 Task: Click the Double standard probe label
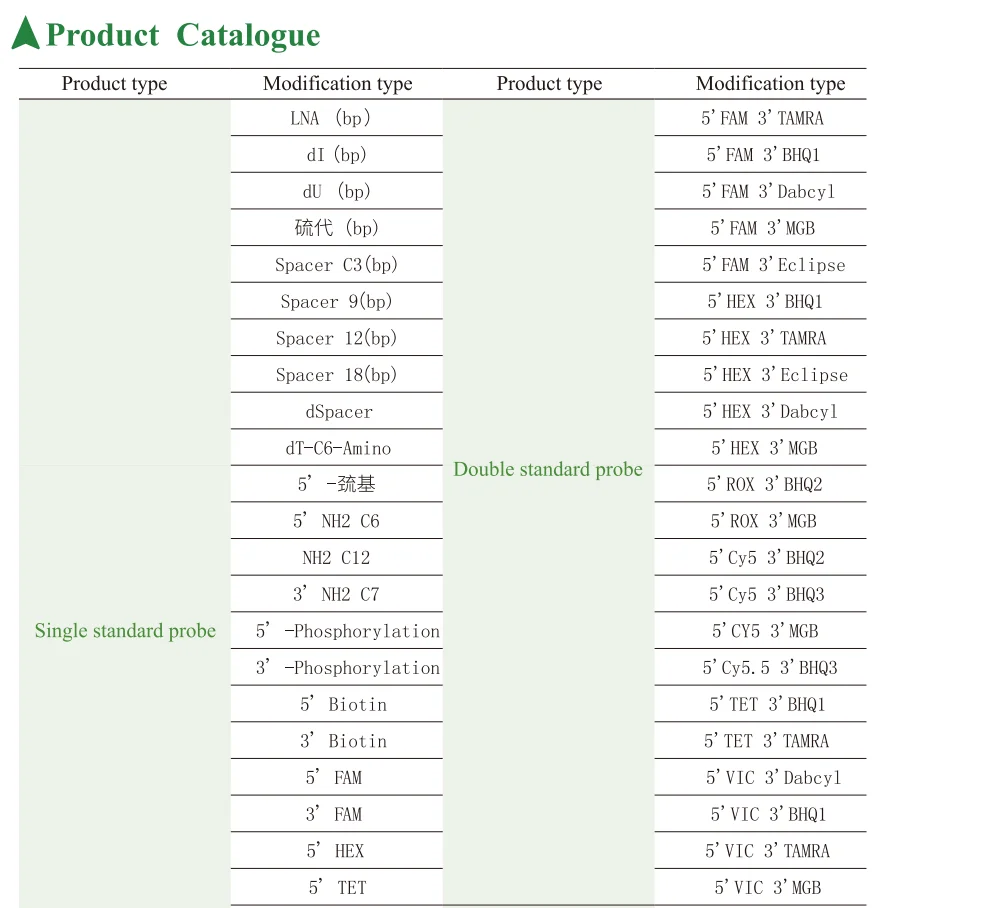pyautogui.click(x=548, y=469)
